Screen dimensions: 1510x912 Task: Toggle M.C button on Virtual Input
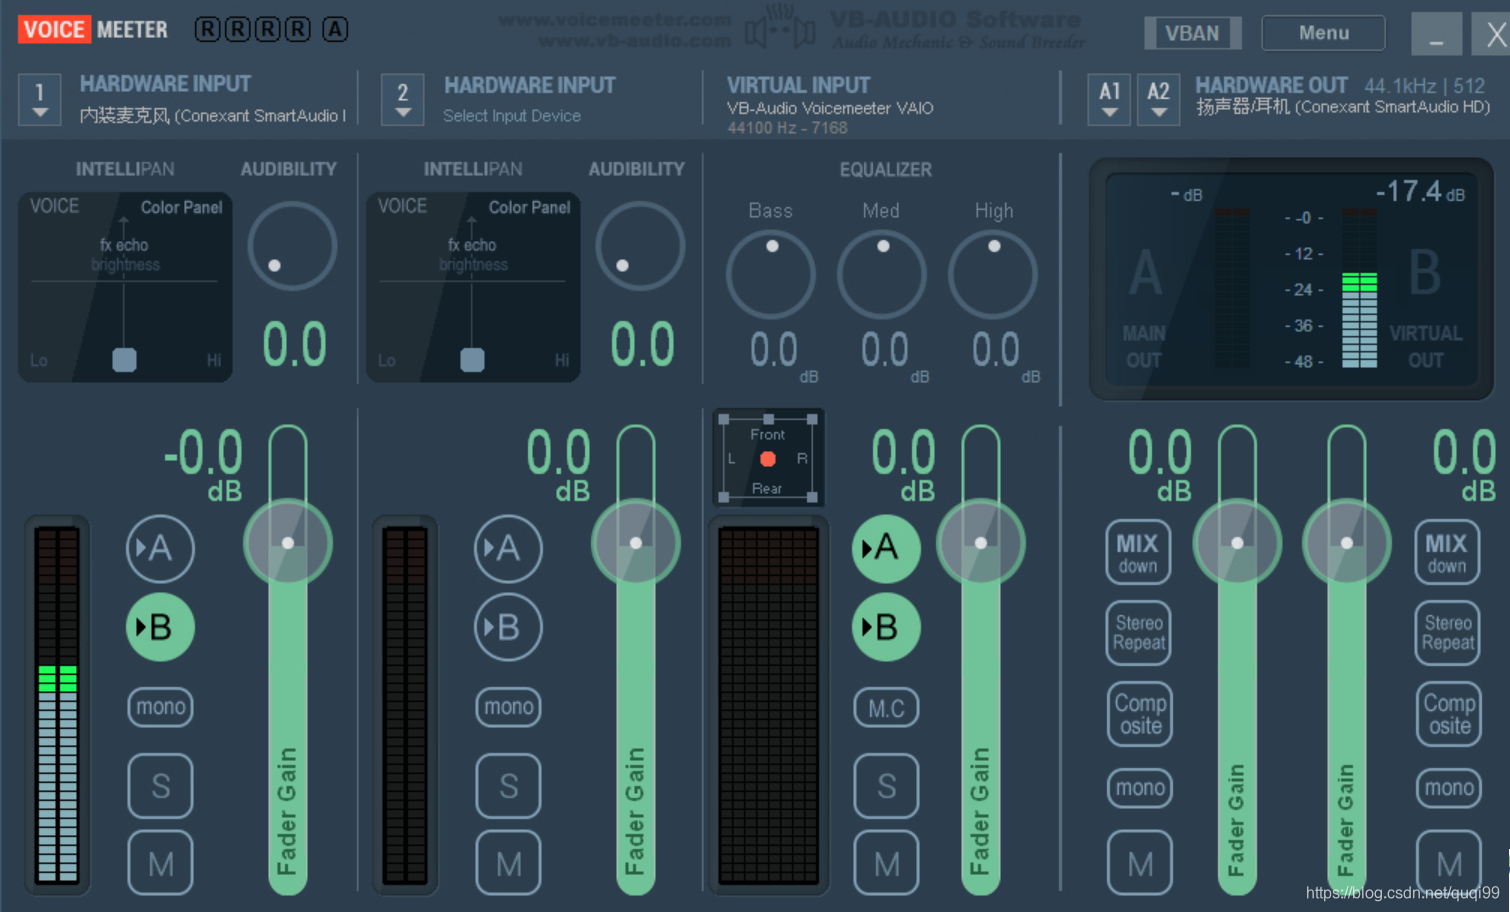(886, 708)
